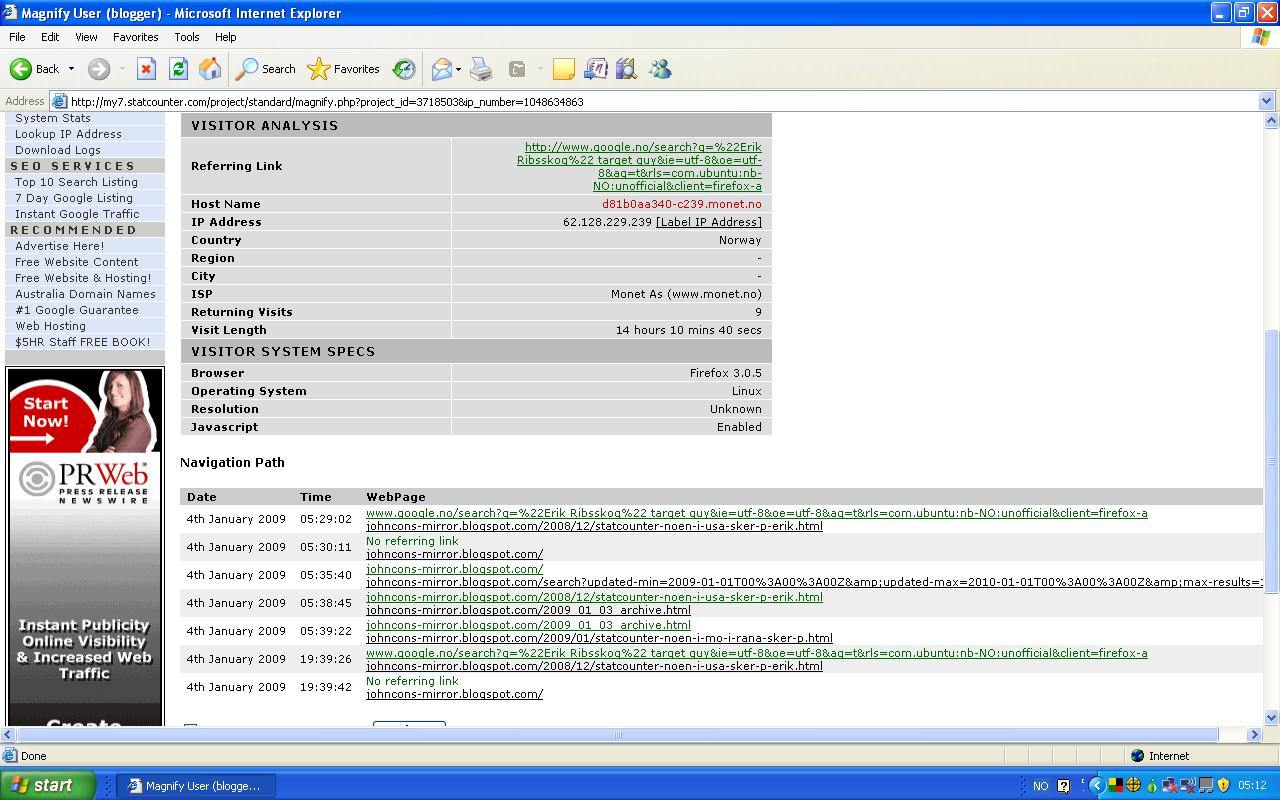The height and width of the screenshot is (800, 1280).
Task: Go to the Home page icon
Action: coord(210,69)
